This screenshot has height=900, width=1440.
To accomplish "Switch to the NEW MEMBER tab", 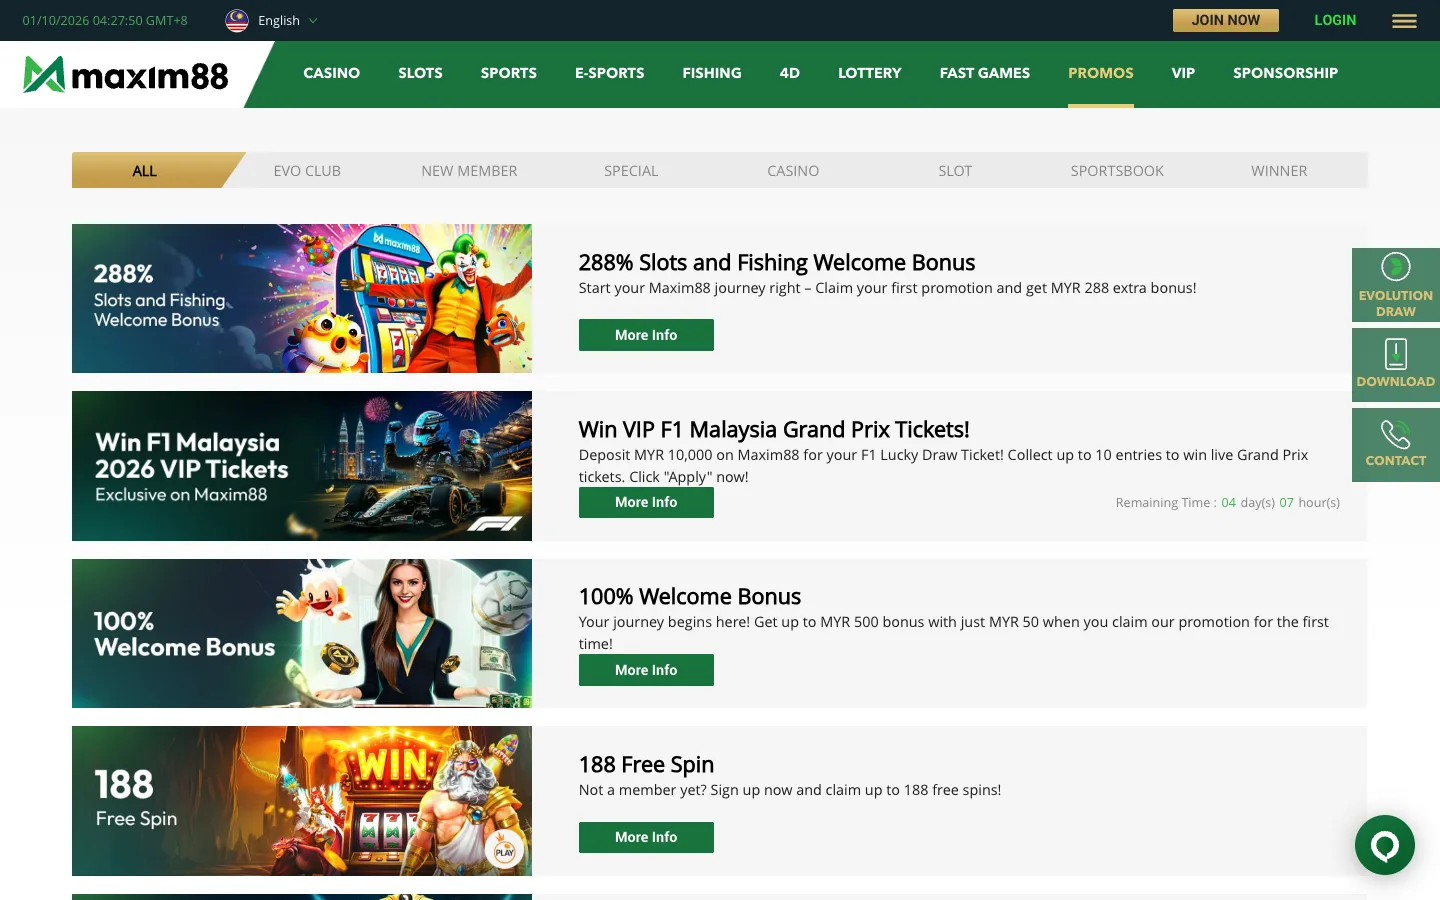I will coord(469,170).
